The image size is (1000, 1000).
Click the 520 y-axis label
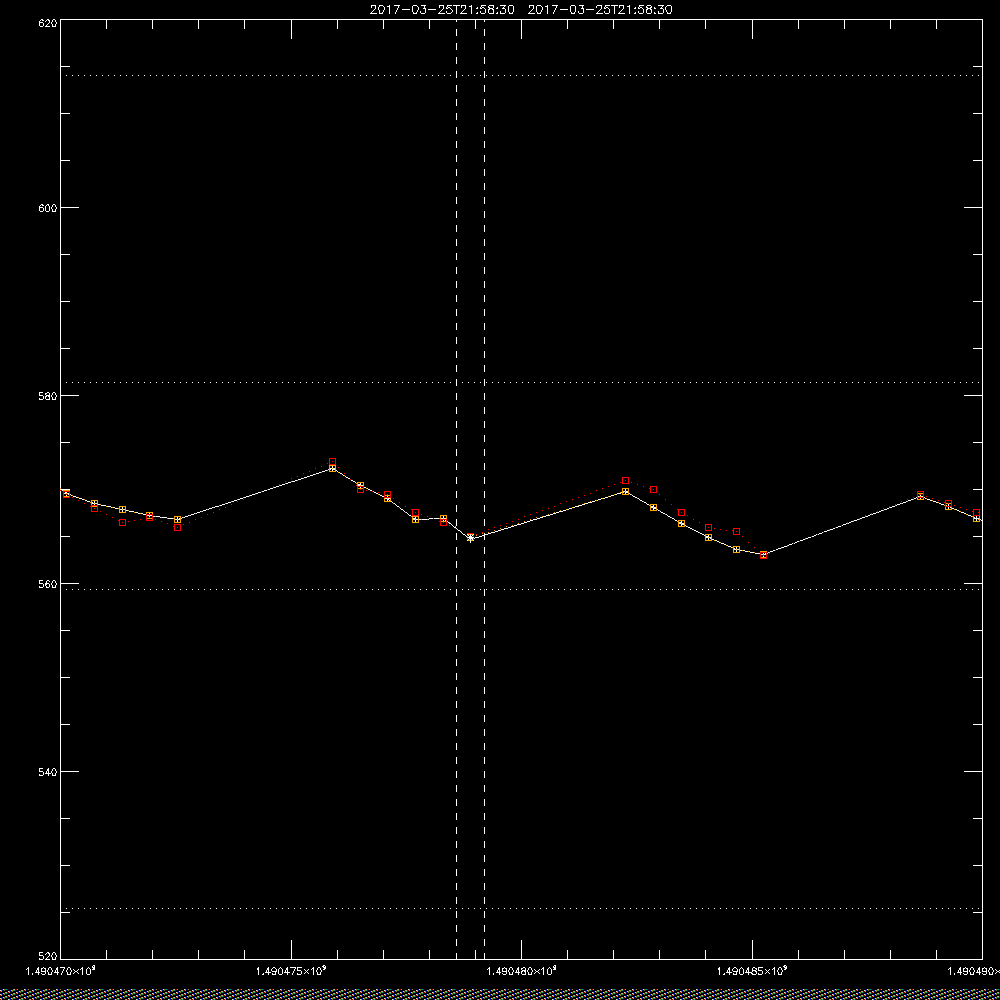[48, 957]
